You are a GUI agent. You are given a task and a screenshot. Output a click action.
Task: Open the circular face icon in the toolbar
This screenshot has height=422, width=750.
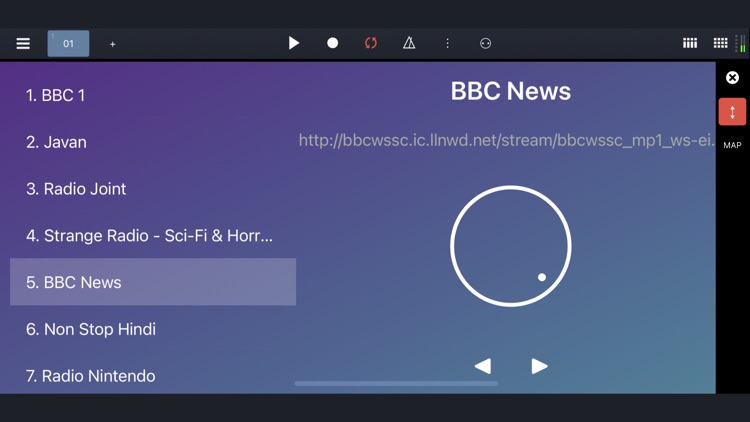[x=485, y=44]
